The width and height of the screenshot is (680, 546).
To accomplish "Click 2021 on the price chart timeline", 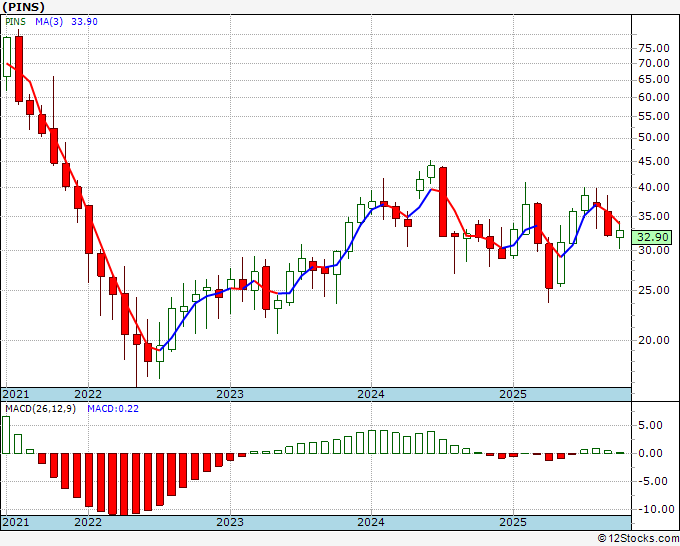I will point(16,394).
